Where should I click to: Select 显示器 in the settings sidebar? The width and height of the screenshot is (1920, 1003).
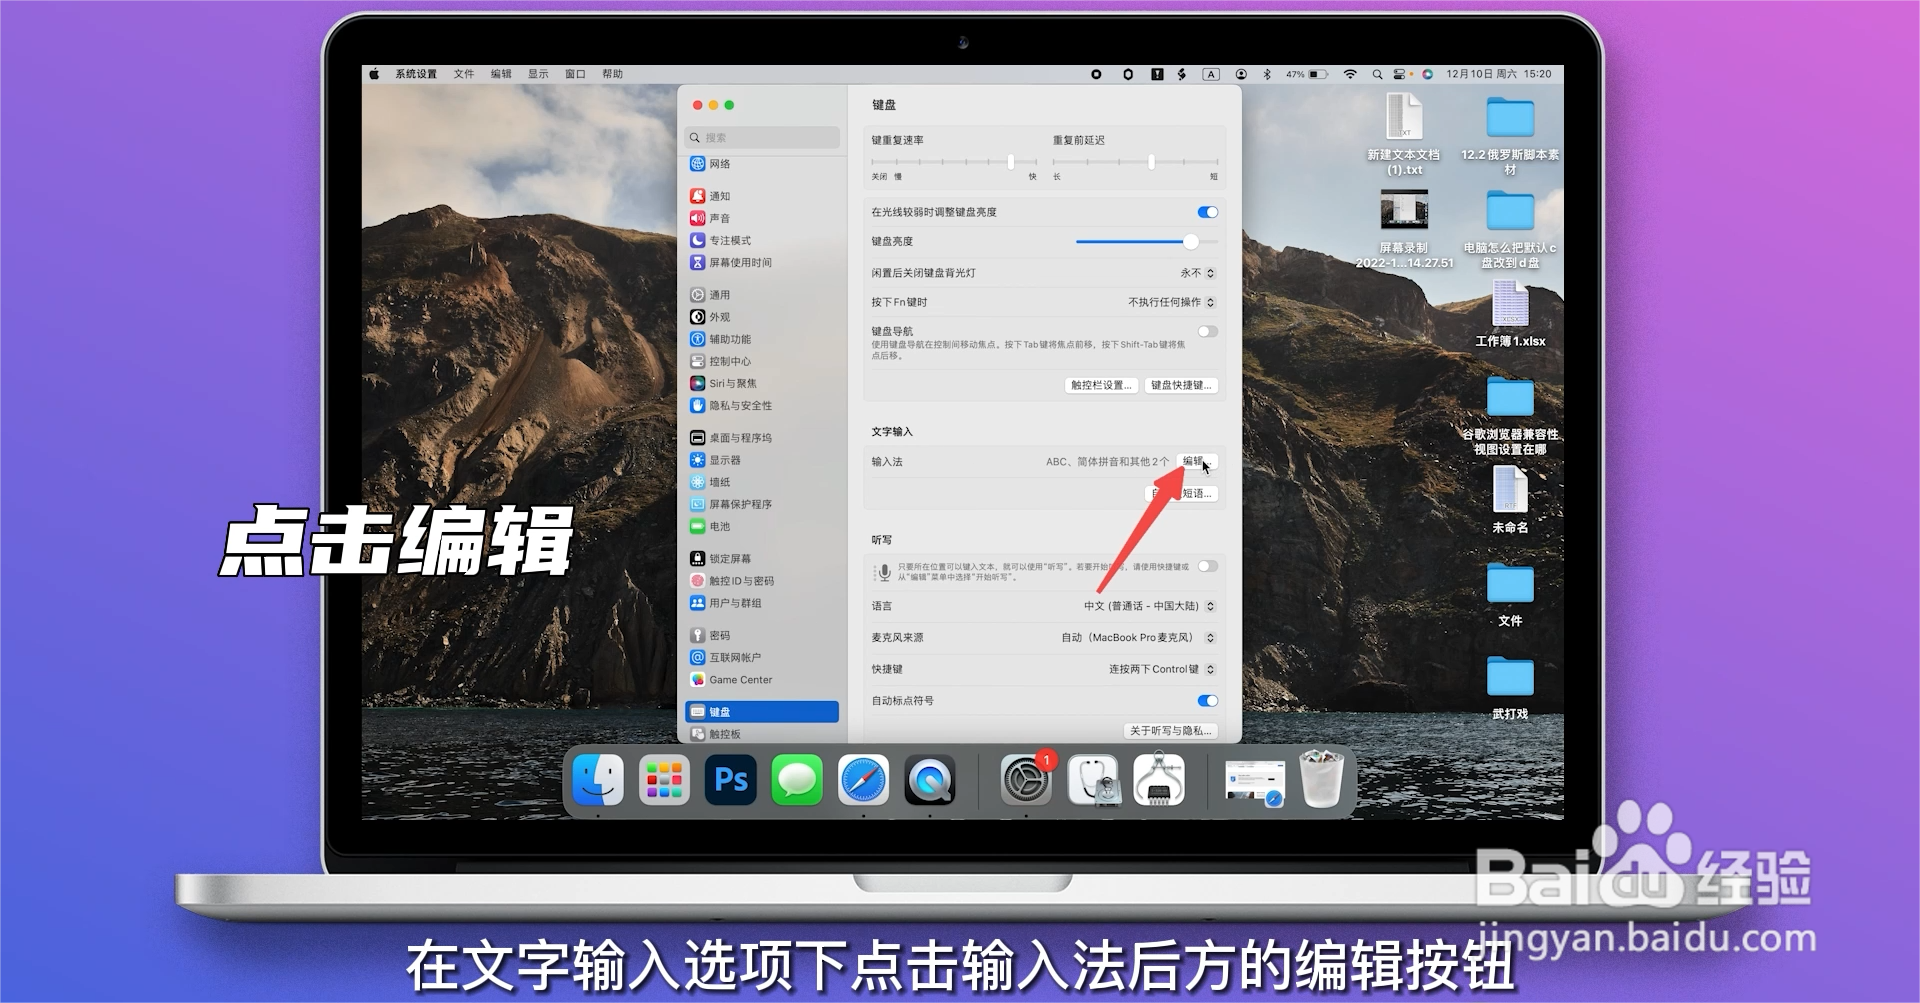[x=727, y=460]
